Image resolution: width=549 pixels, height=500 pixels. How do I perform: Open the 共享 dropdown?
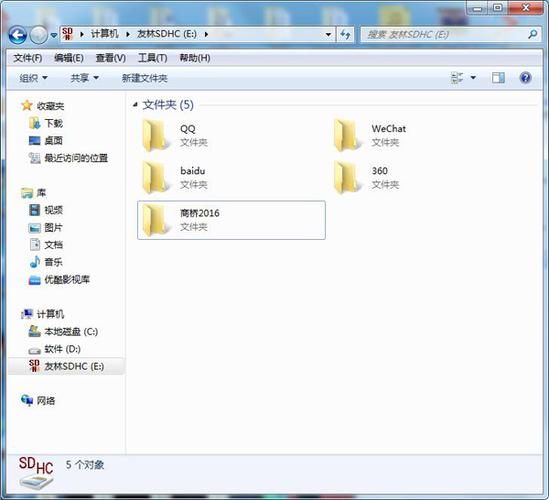pos(84,78)
